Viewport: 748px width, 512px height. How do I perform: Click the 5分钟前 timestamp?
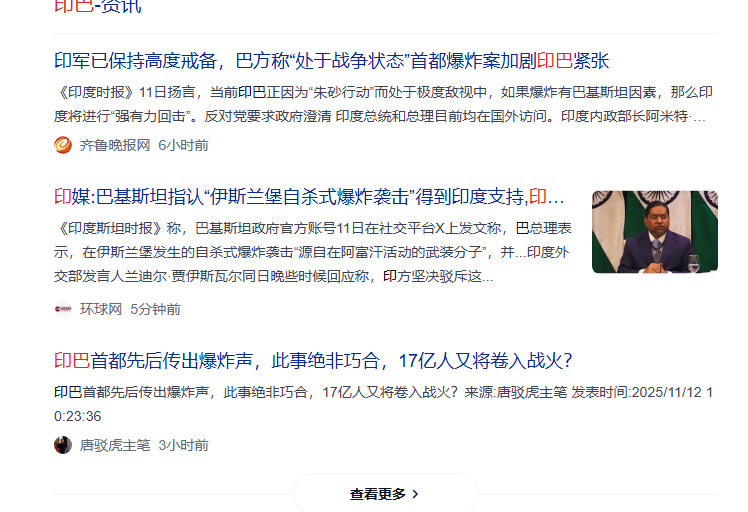156,309
